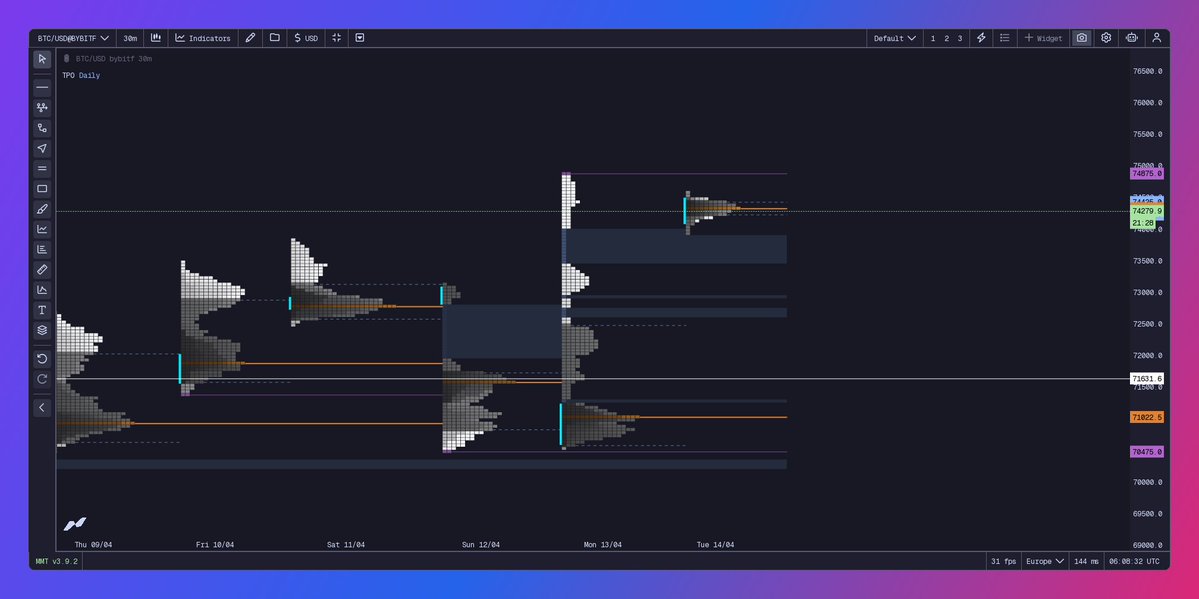Screen dimensions: 1199x599
Task: Click the undo arrow
Action: tap(42, 359)
